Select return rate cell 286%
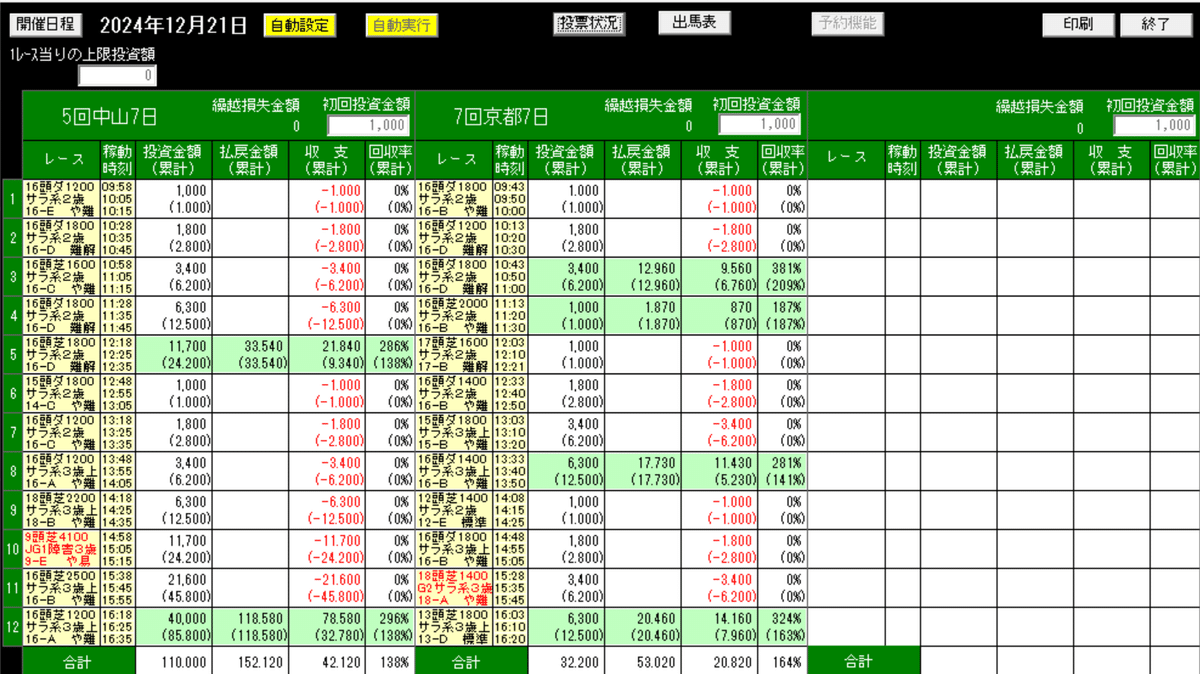This screenshot has height=674, width=1200. [390, 354]
